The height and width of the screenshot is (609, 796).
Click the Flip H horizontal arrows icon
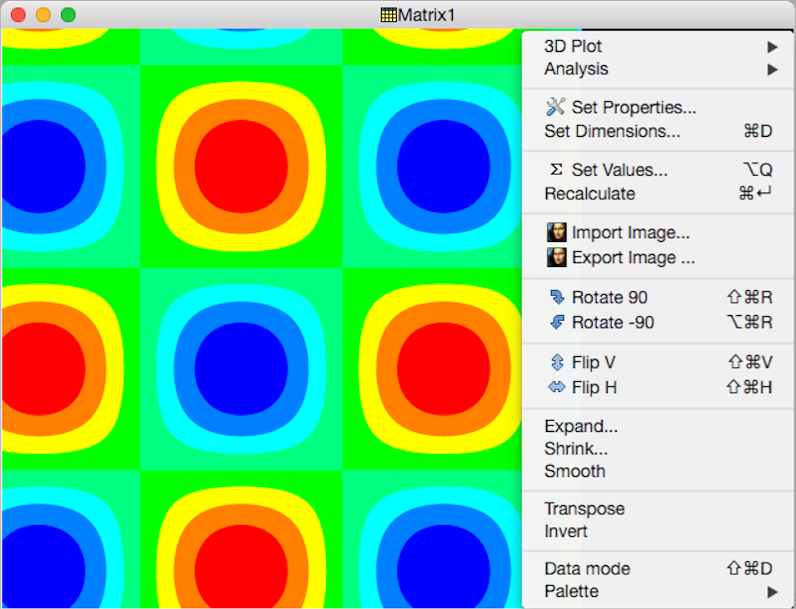(x=557, y=387)
